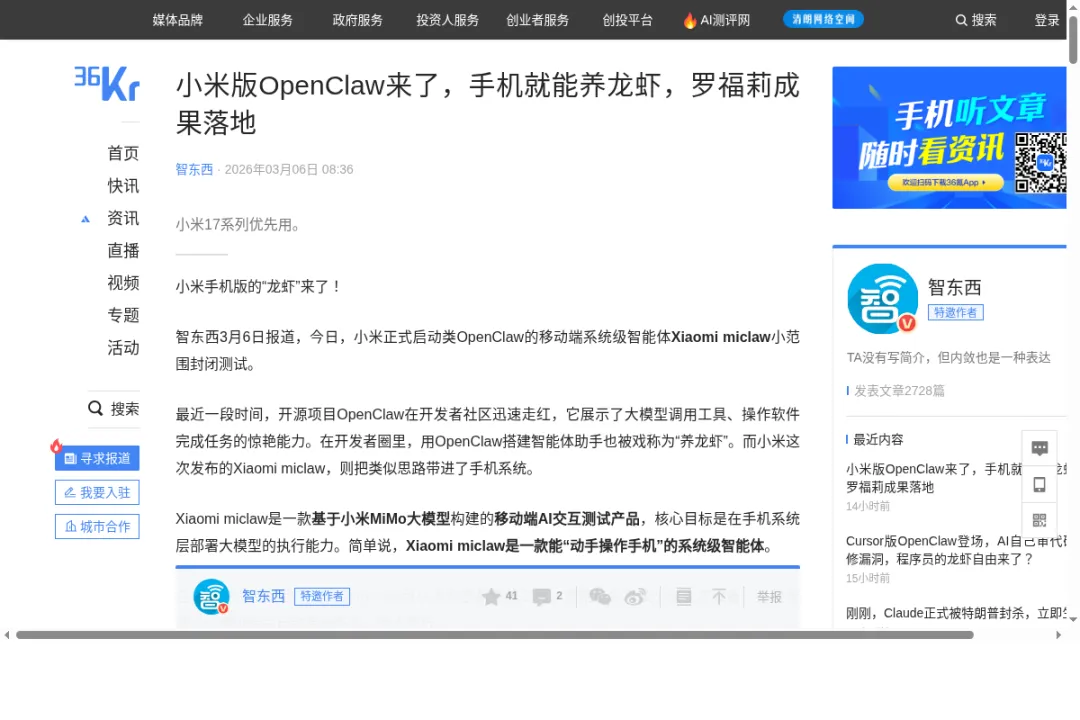This screenshot has height=720, width=1080.
Task: Click the 寻求报道 button
Action: click(x=97, y=458)
